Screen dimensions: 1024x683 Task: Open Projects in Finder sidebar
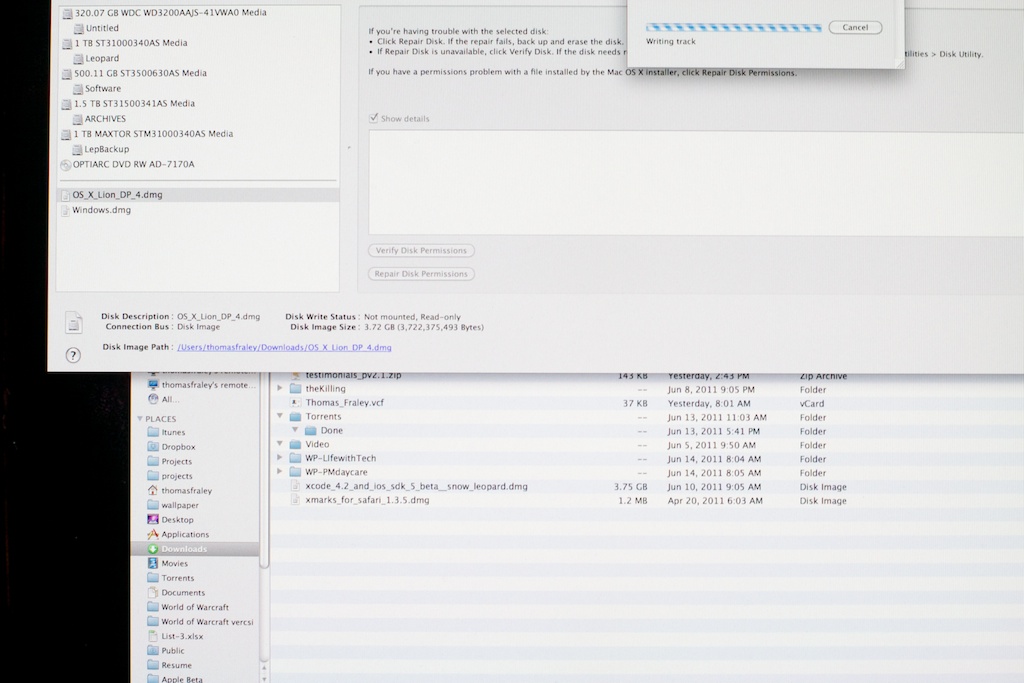(176, 462)
